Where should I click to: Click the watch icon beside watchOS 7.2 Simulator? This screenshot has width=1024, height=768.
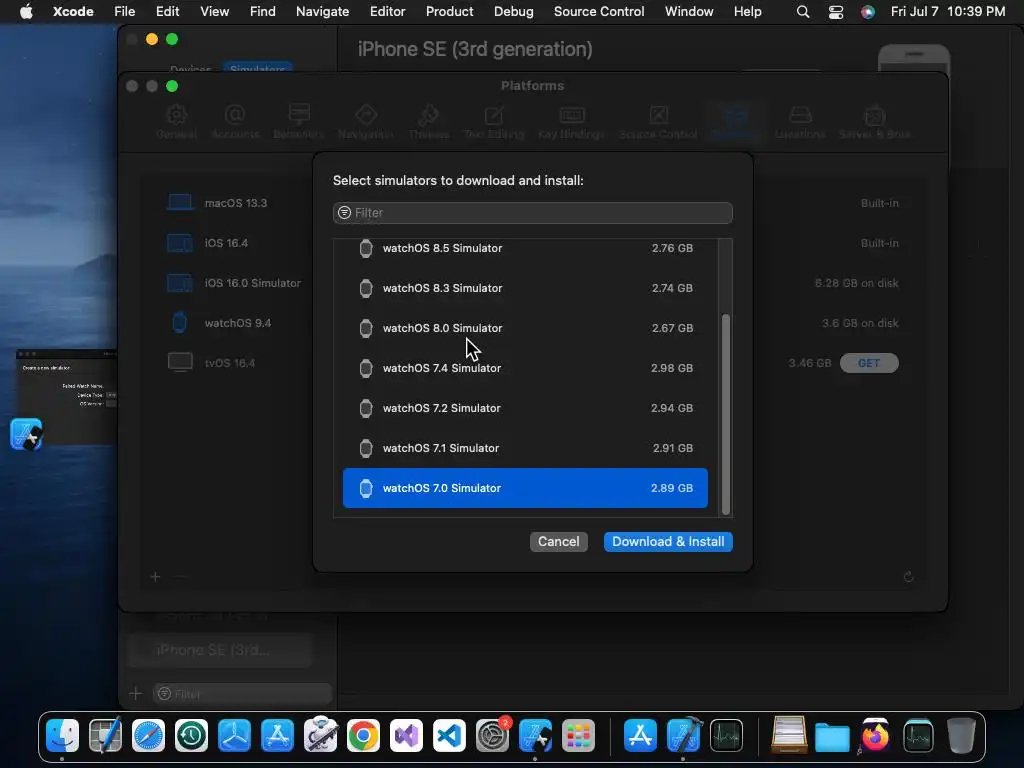point(366,408)
